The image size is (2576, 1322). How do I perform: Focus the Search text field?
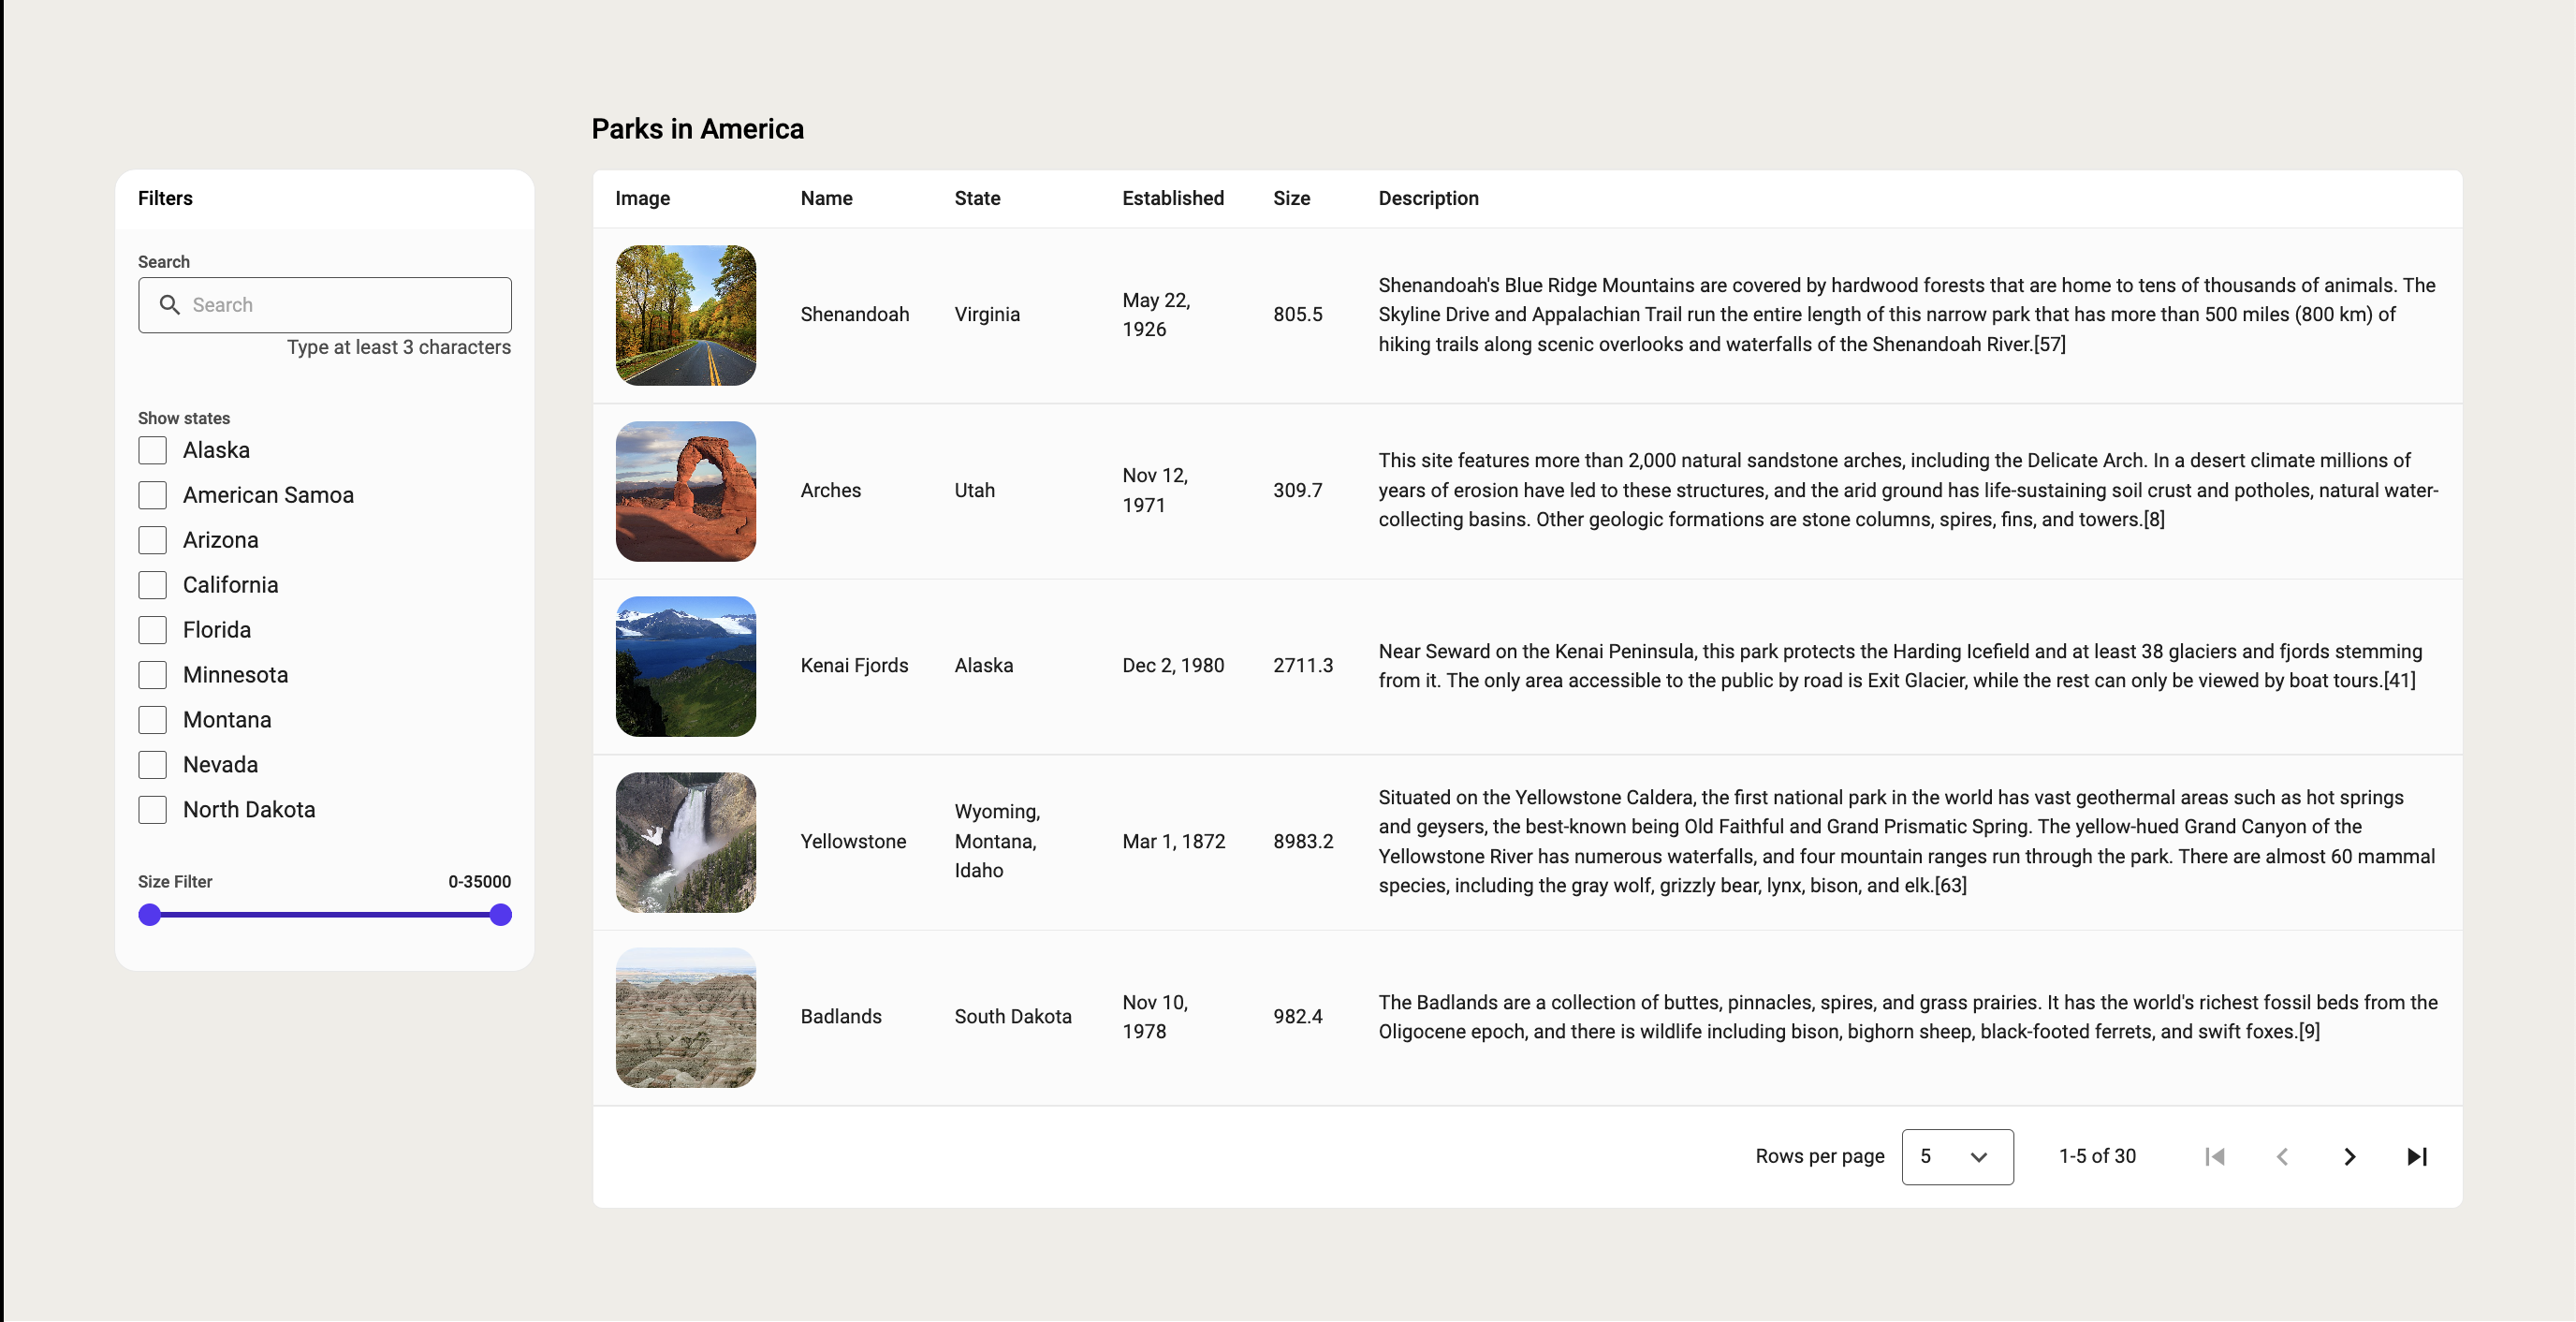(345, 305)
